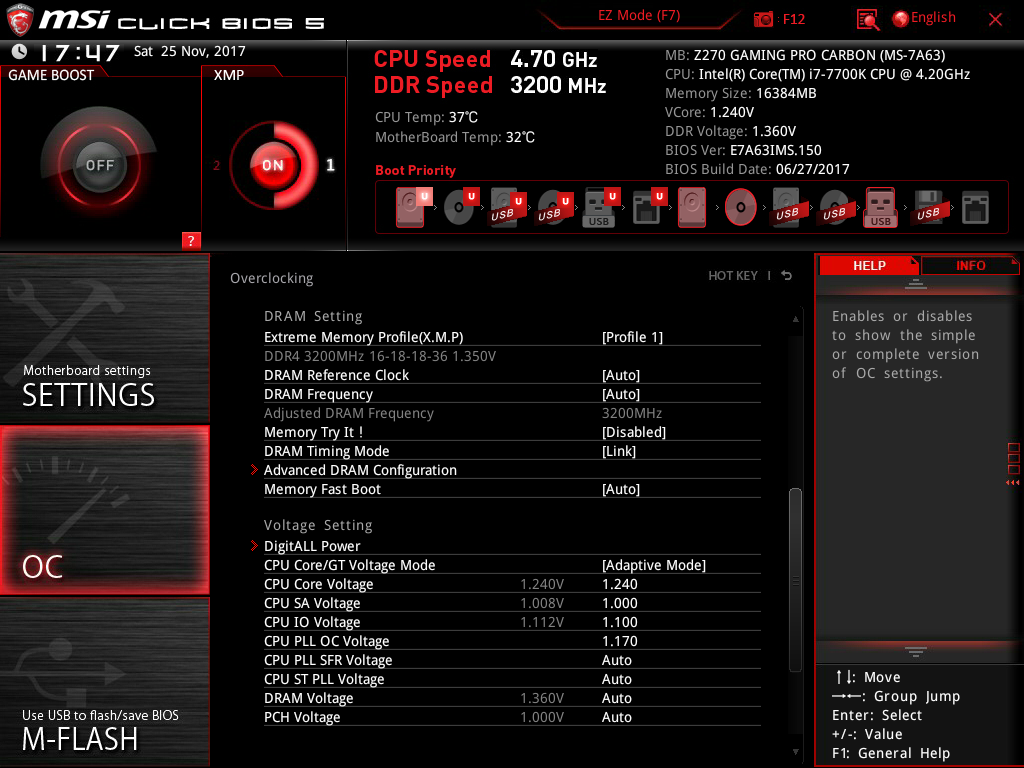Click the scroll-up arrow of settings list
The image size is (1024, 768).
coord(795,319)
